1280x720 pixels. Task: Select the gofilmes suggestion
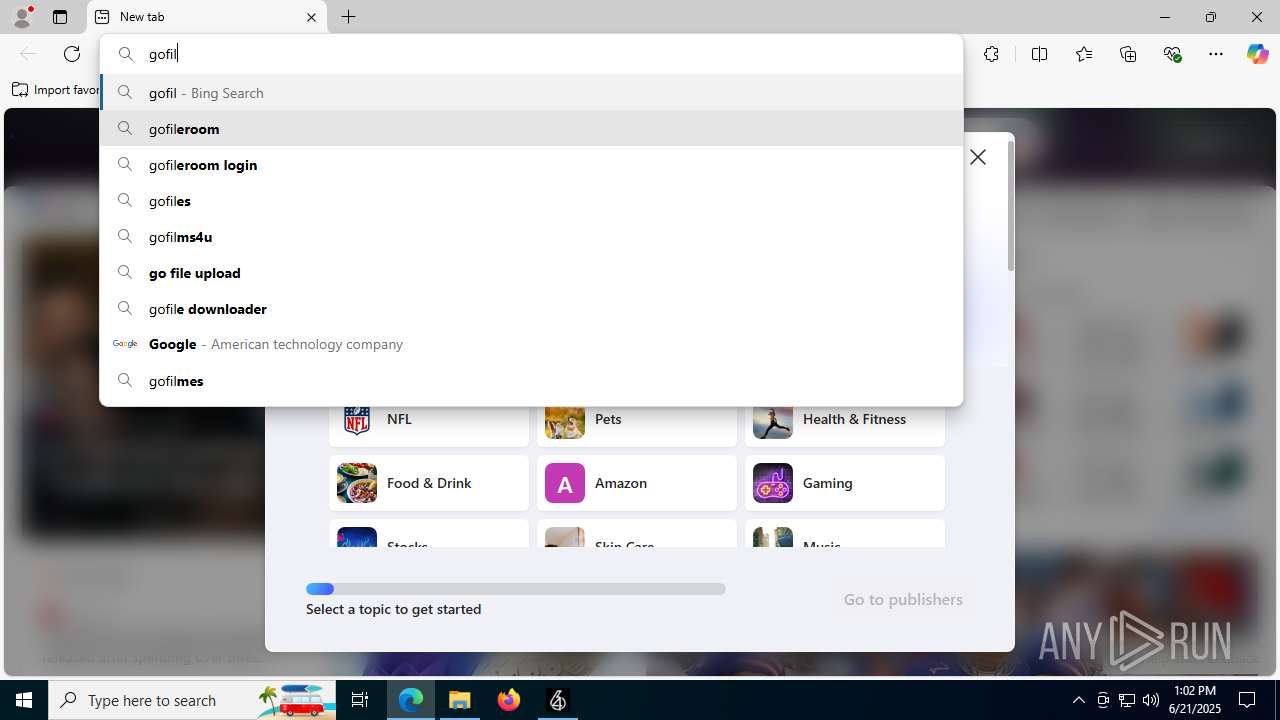(x=531, y=380)
